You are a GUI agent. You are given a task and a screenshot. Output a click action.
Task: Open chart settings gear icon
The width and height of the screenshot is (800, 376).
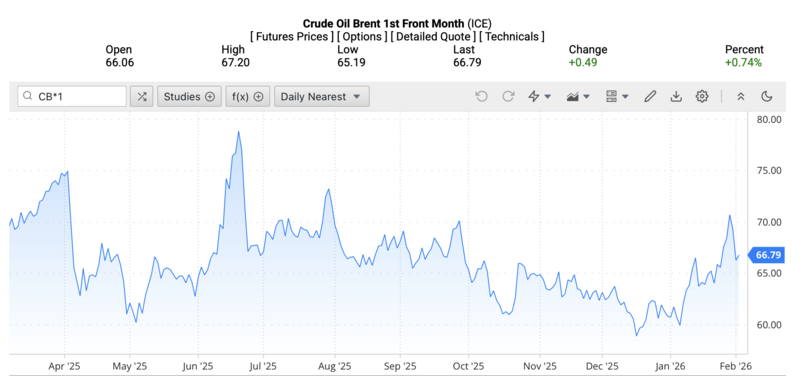[703, 96]
